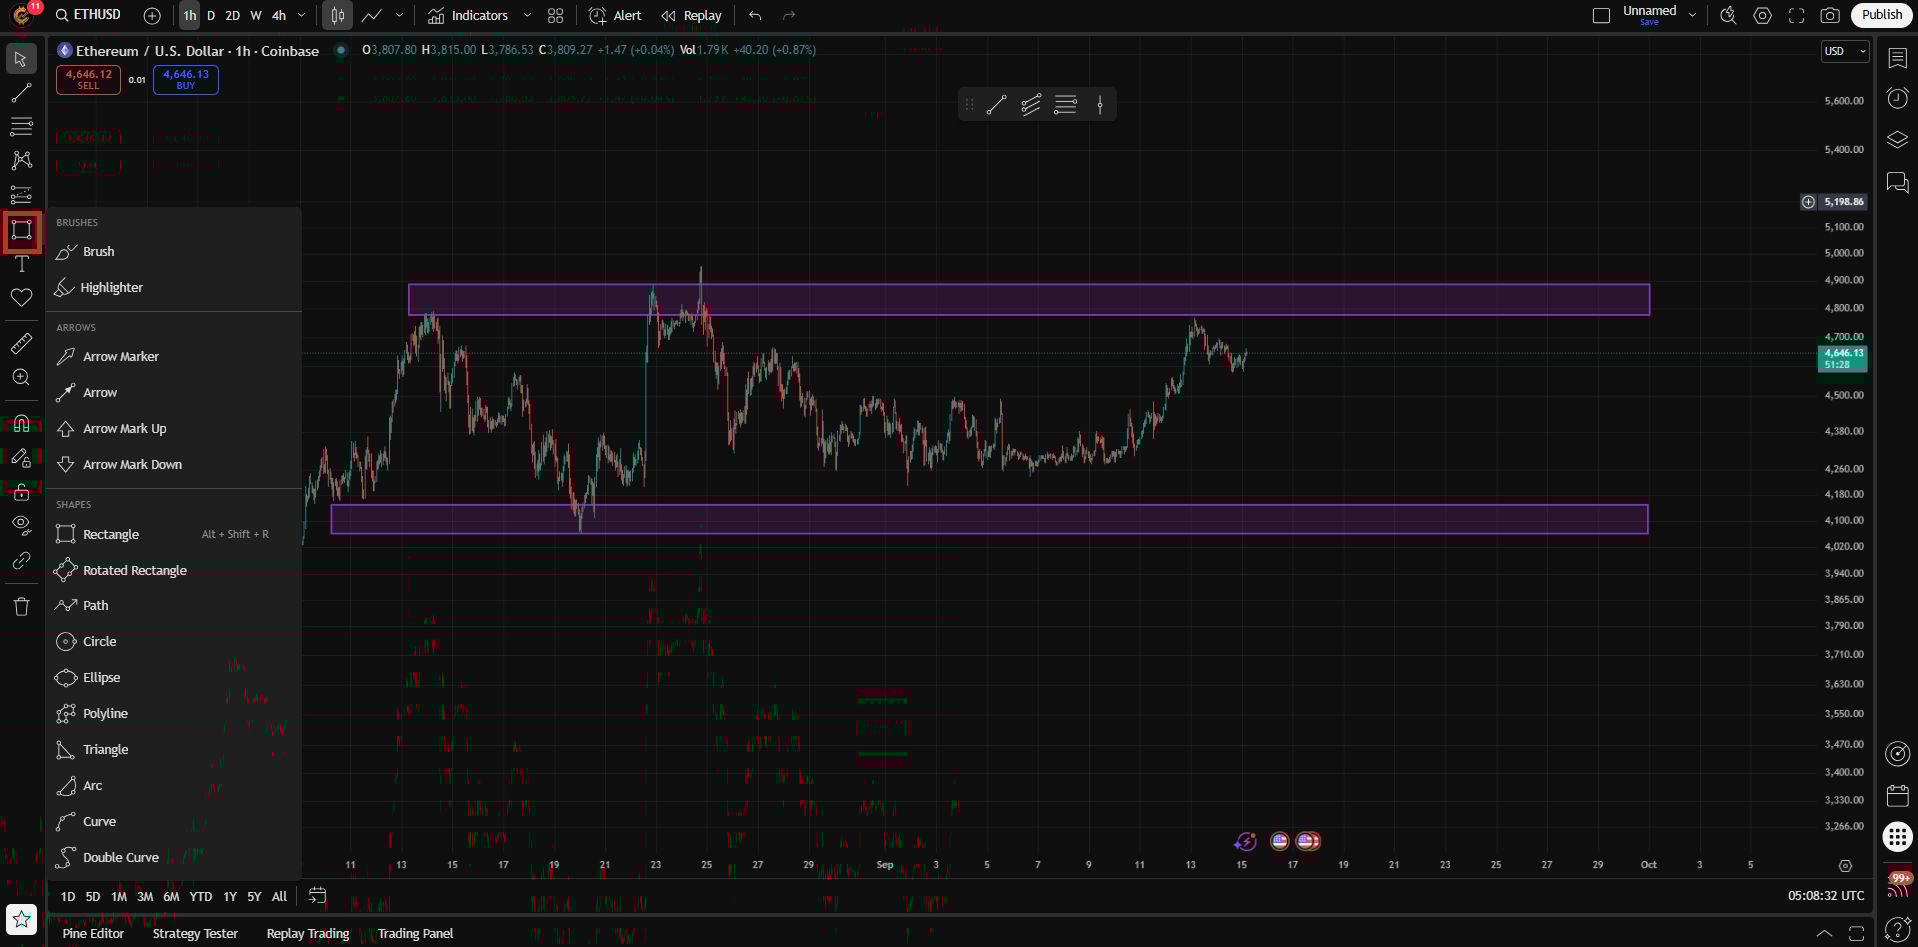This screenshot has width=1918, height=947.
Task: Open the economic calendar panel
Action: point(1897,796)
